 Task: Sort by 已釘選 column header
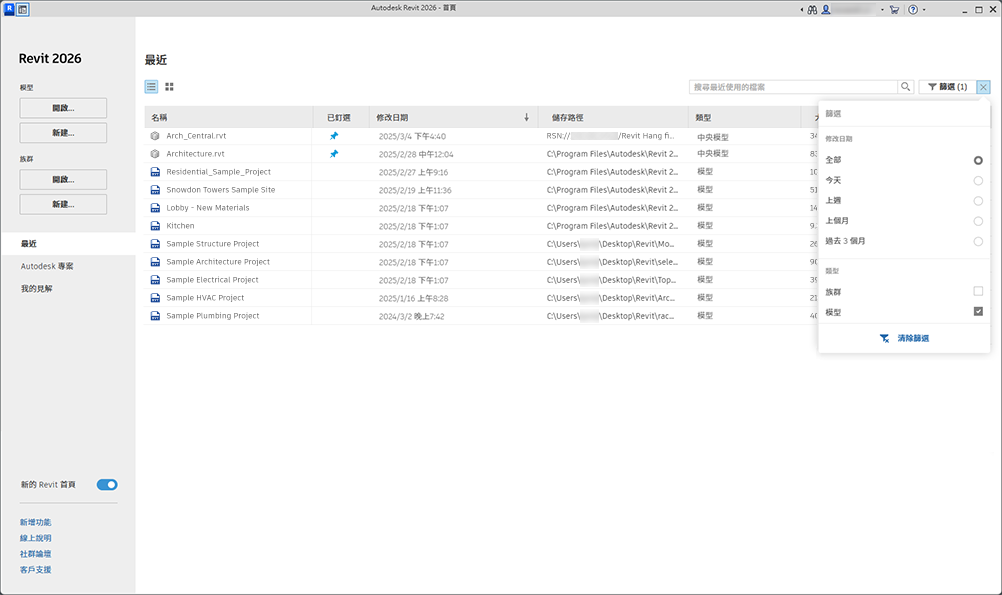tap(339, 117)
